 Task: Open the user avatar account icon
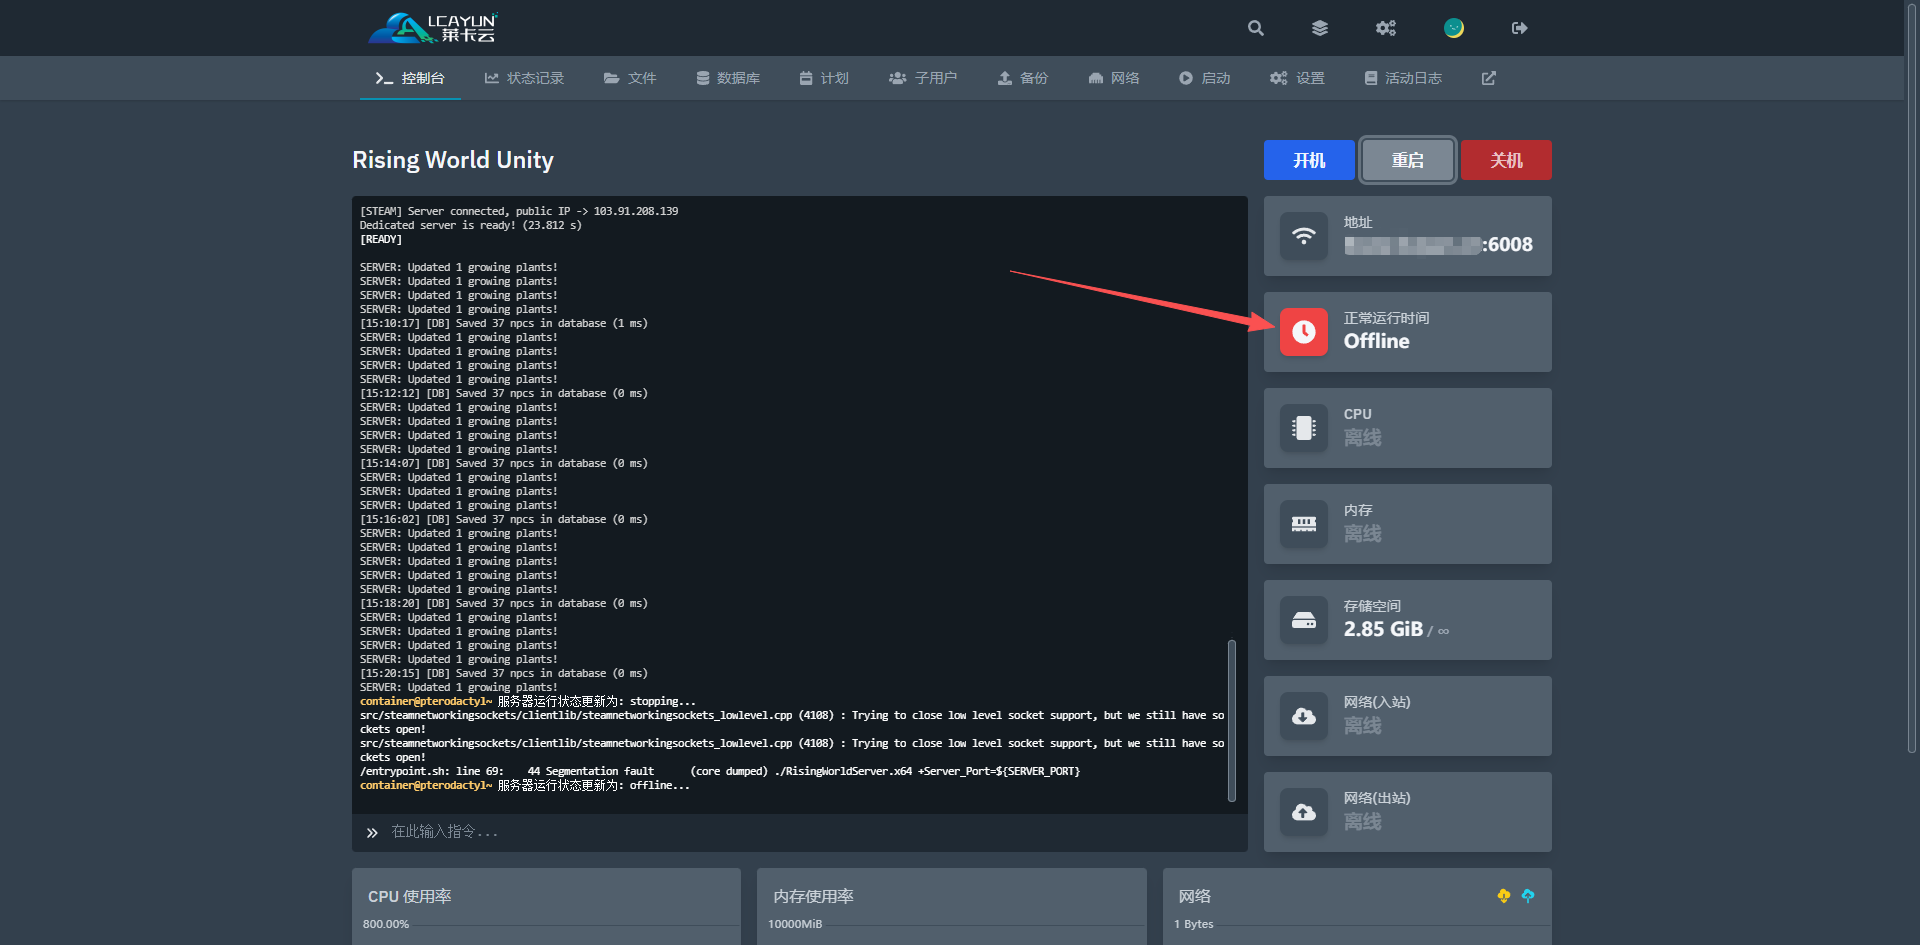pos(1454,28)
